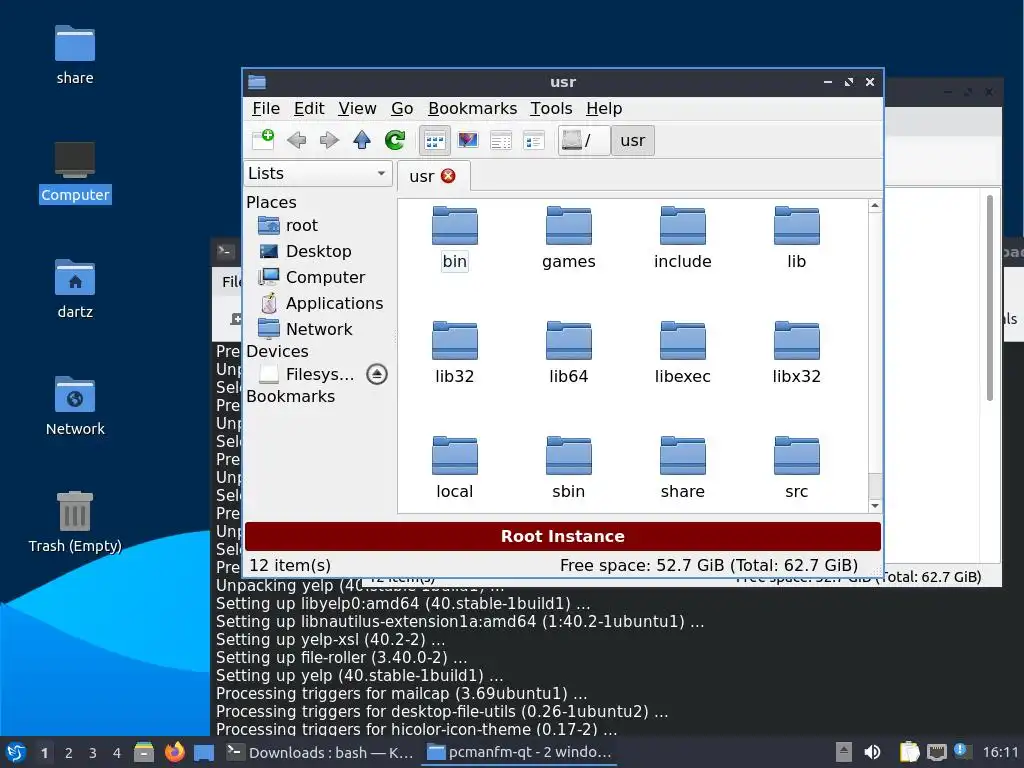Go up to the parent folder
Image resolution: width=1024 pixels, height=768 pixels.
coord(362,140)
